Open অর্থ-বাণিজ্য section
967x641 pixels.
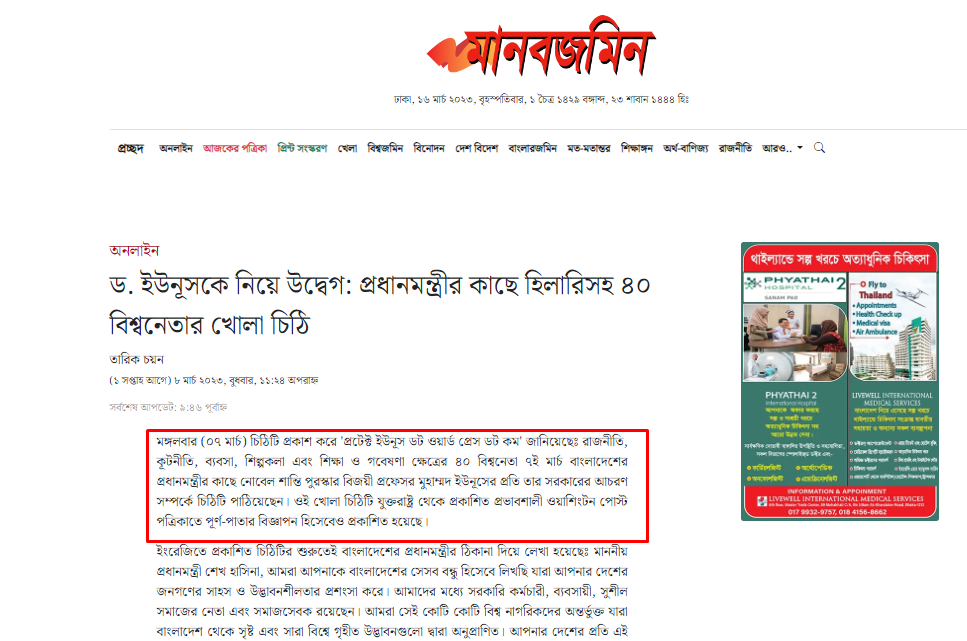pos(686,148)
